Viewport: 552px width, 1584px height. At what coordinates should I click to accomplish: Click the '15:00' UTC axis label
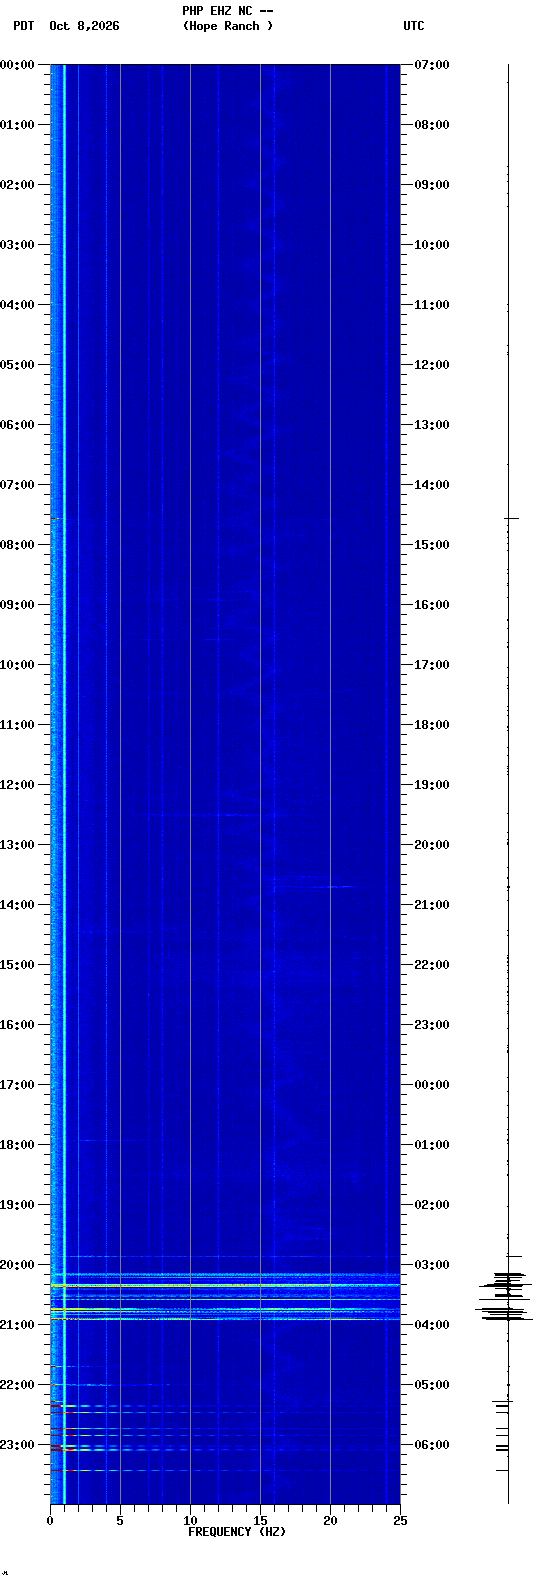(432, 545)
